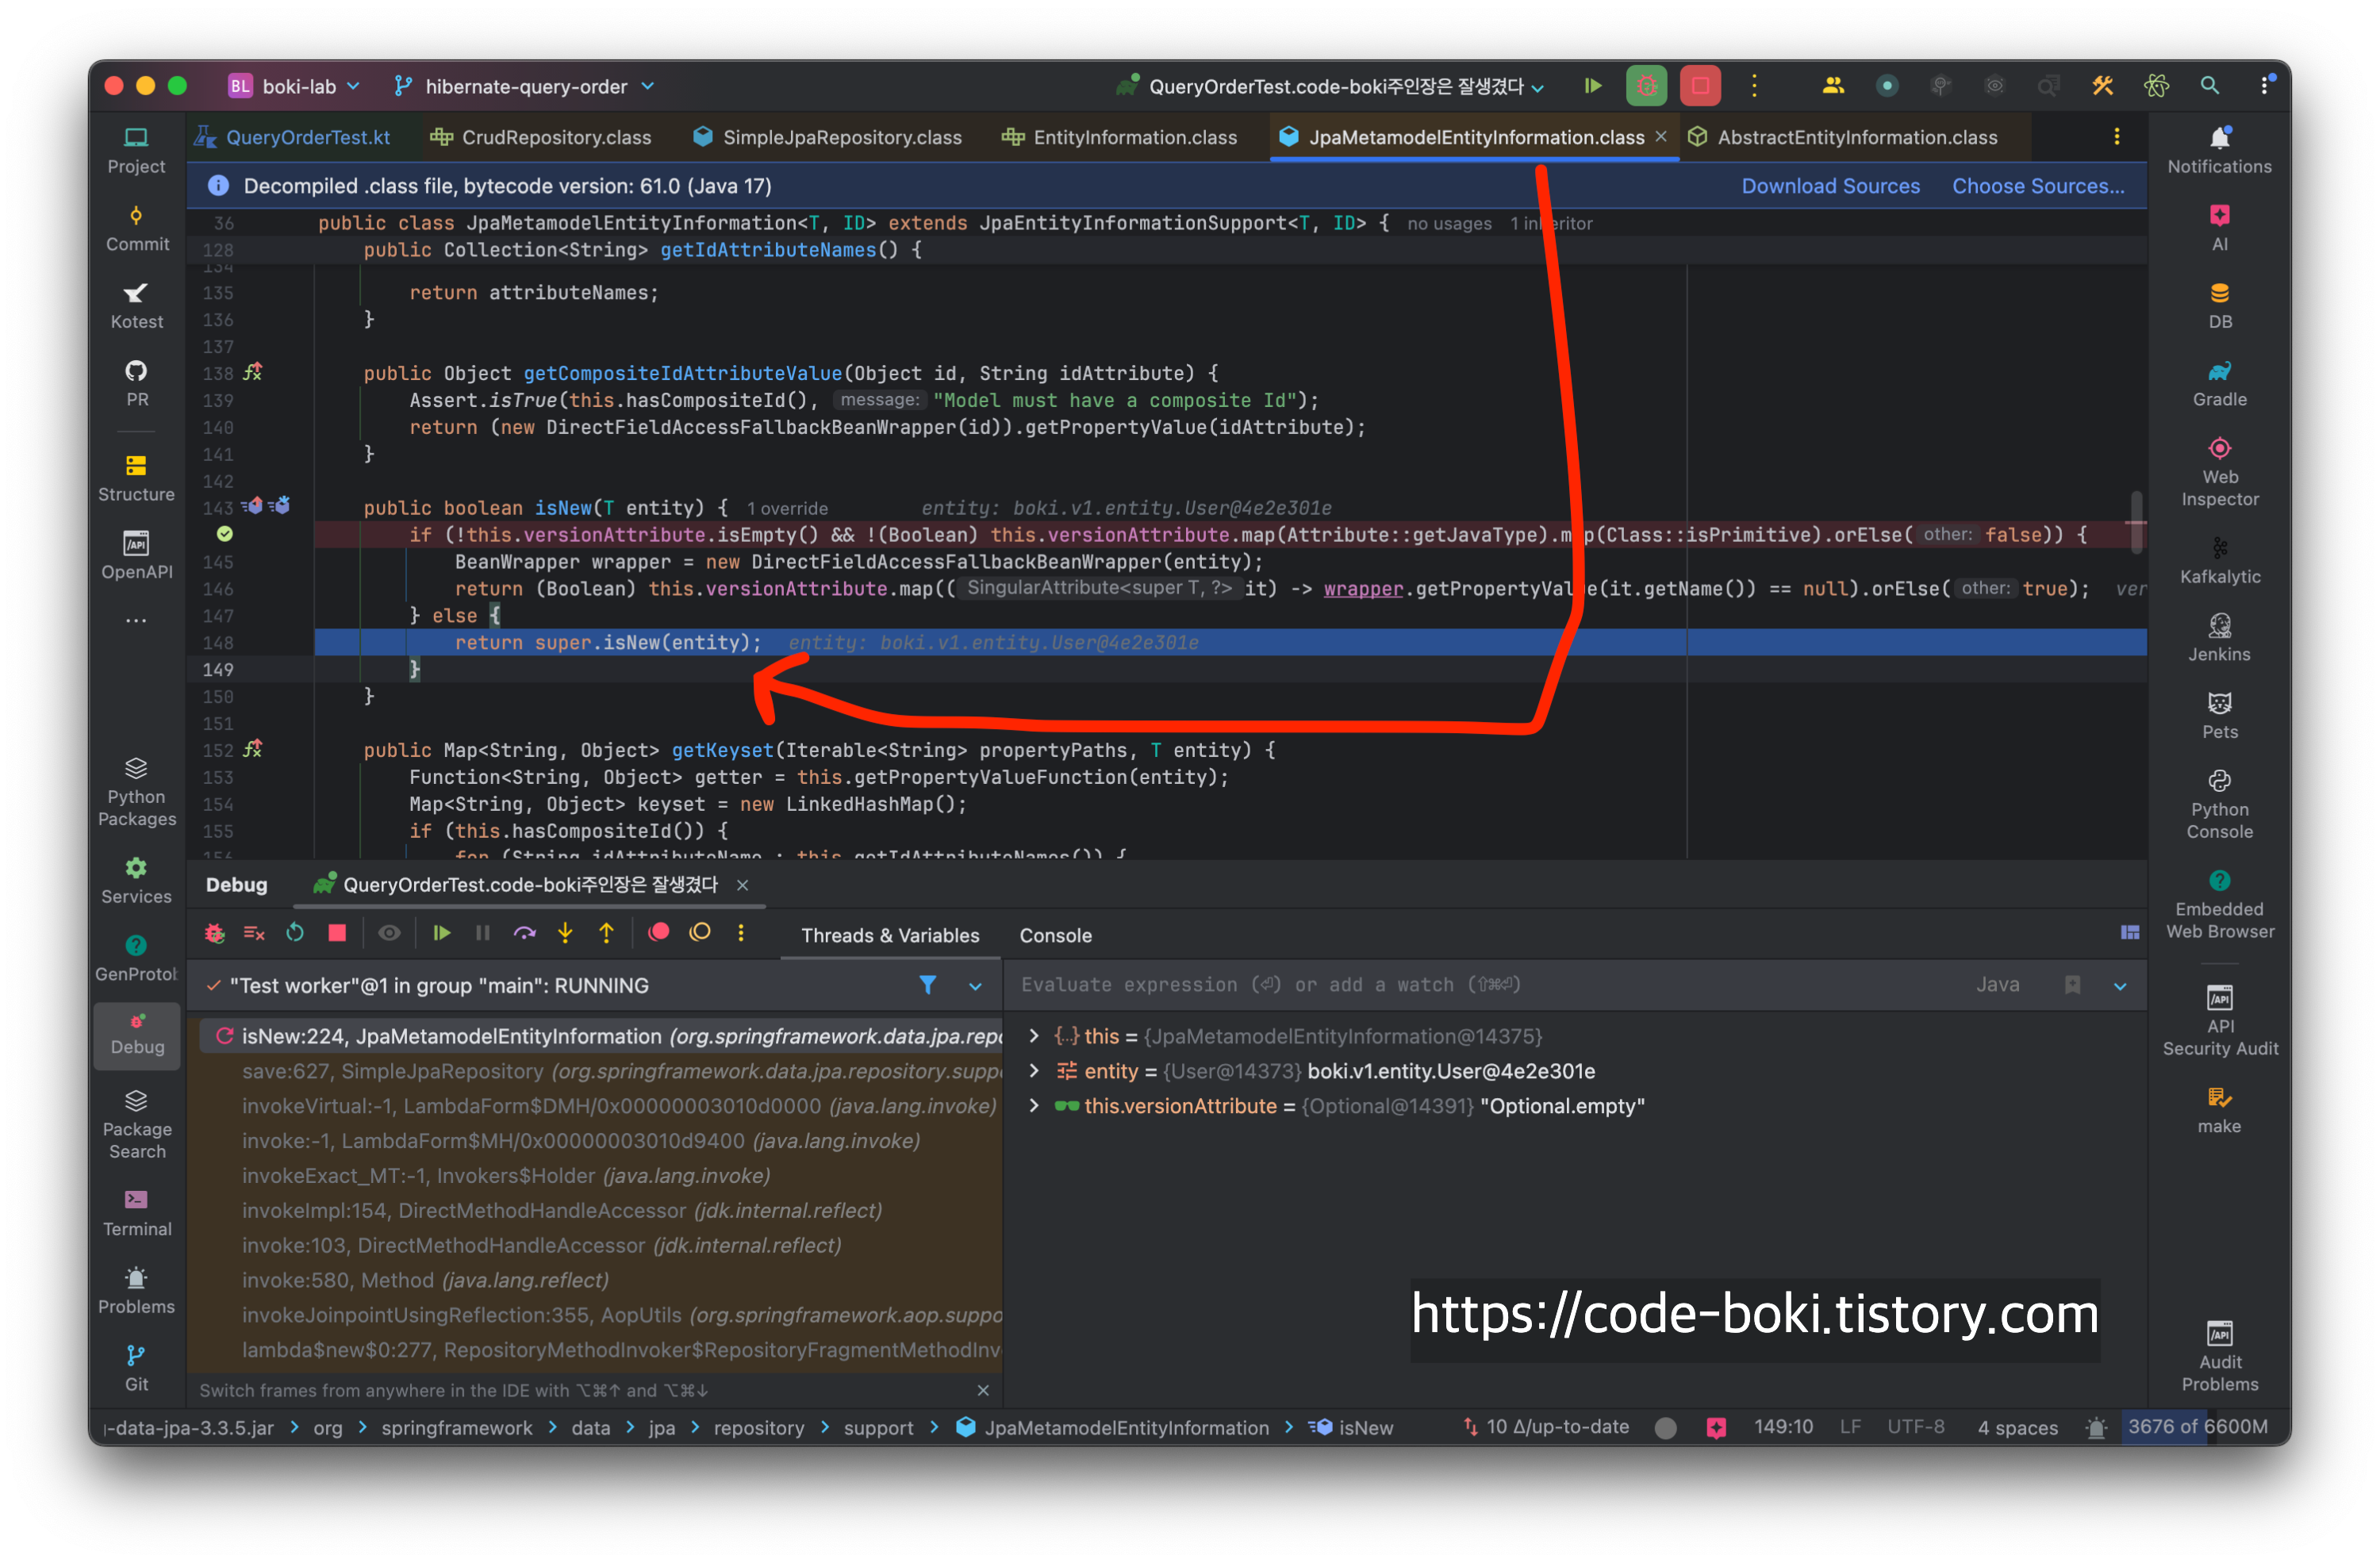The height and width of the screenshot is (1563, 2380).
Task: Switch to the Console debug tab
Action: click(x=1055, y=935)
